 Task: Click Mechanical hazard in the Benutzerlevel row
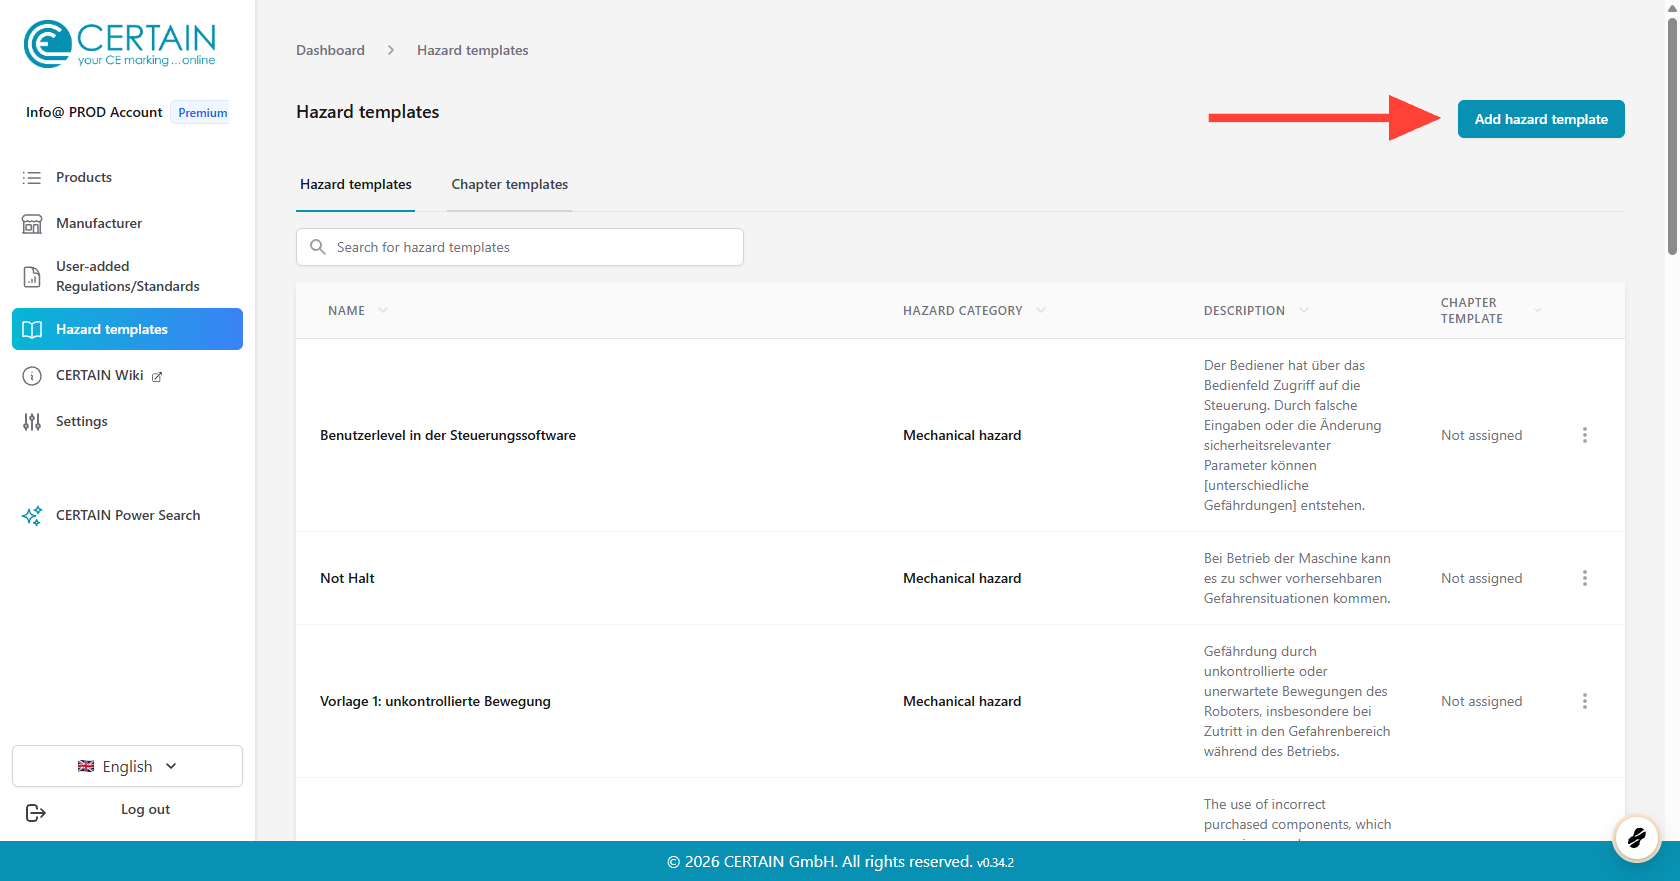(x=962, y=435)
